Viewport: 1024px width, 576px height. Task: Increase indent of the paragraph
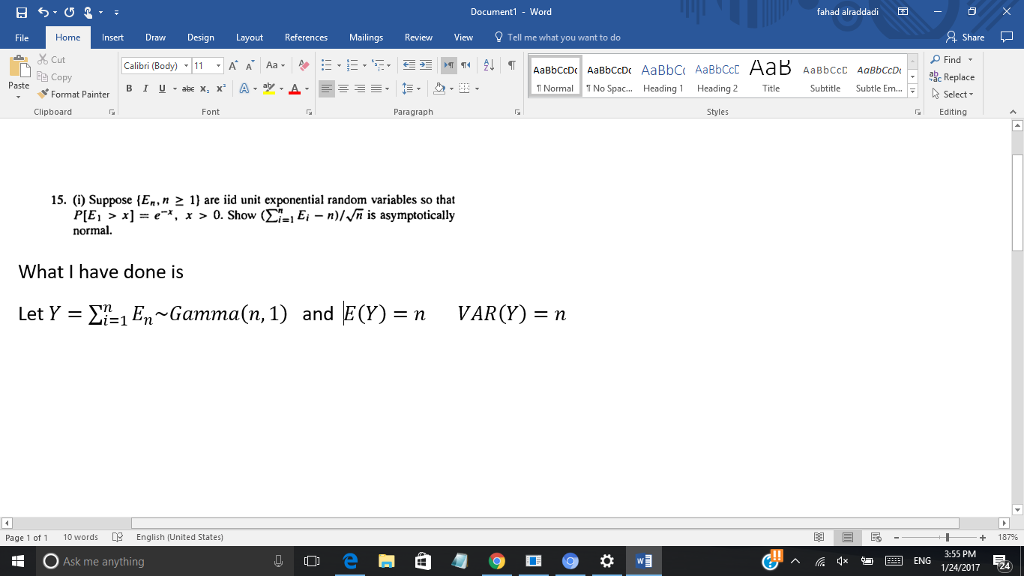click(424, 64)
